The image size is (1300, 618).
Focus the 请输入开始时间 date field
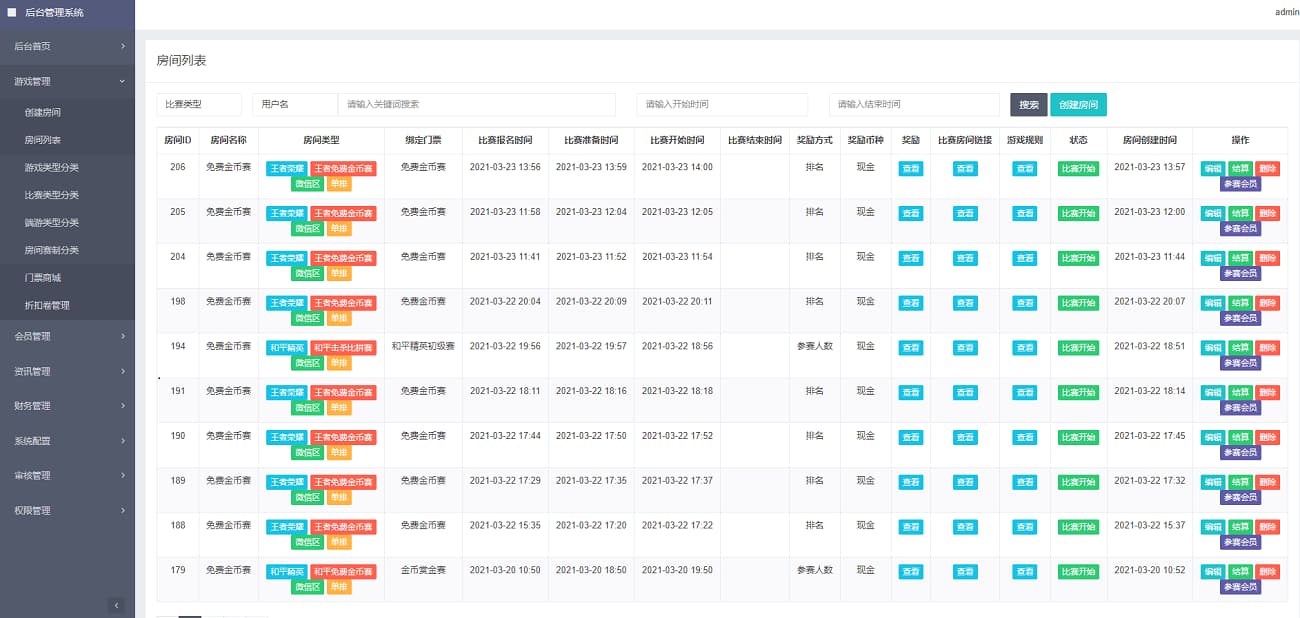pyautogui.click(x=721, y=104)
